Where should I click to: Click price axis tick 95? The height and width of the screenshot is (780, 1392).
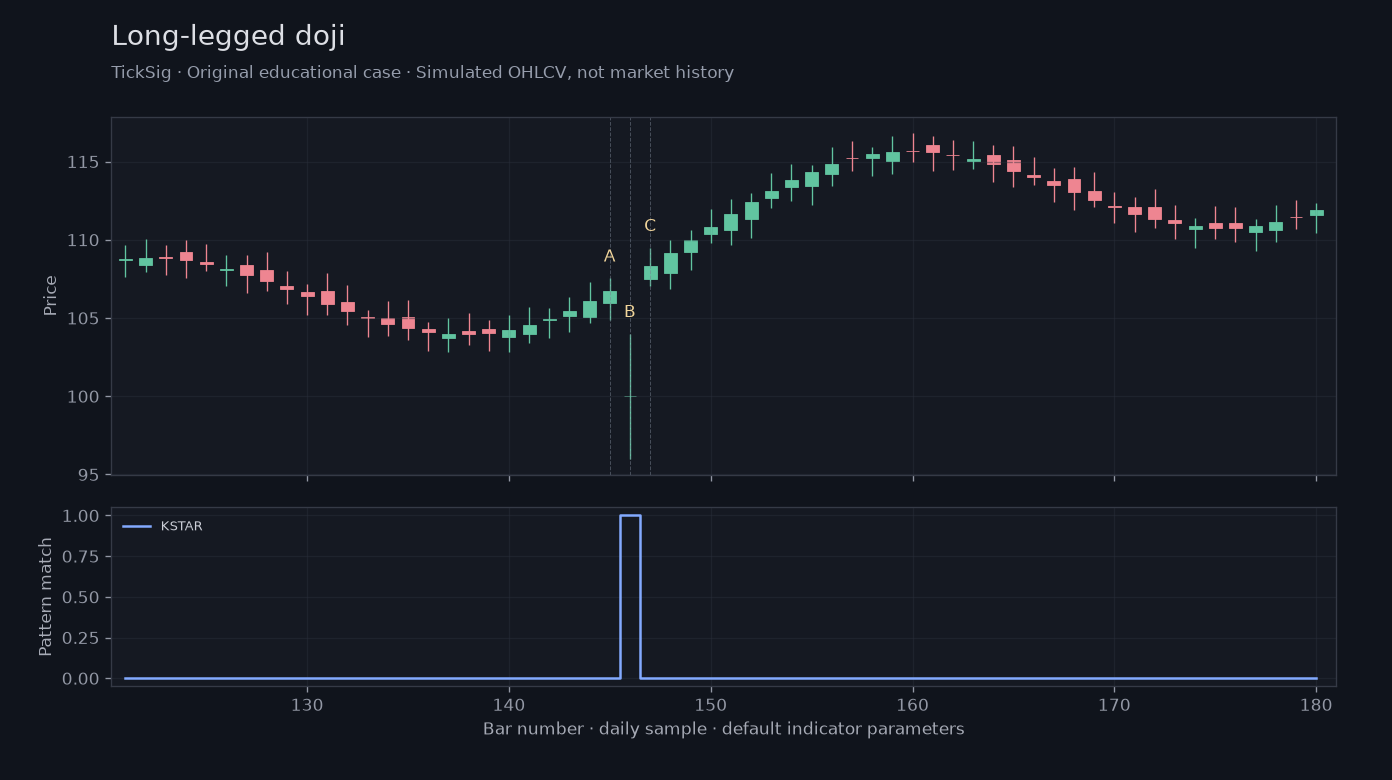[88, 475]
